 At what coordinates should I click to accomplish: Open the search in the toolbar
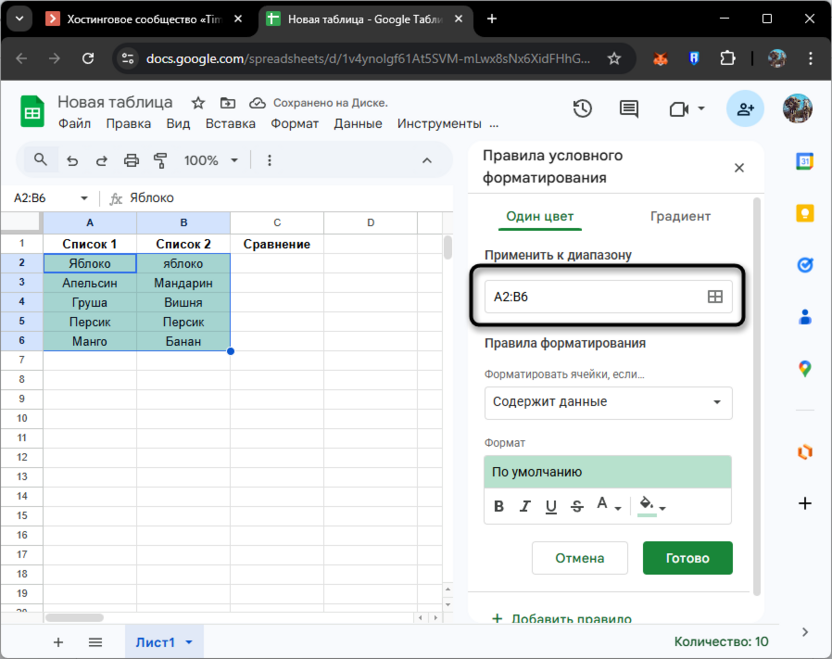(40, 160)
